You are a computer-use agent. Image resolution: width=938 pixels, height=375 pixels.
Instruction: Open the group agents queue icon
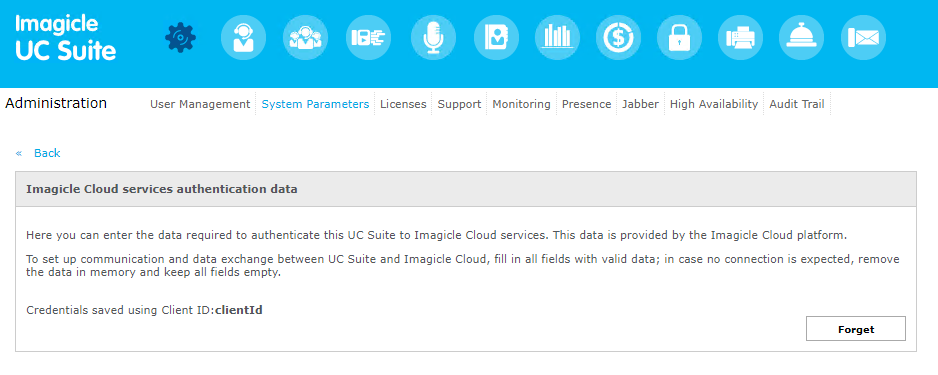[x=306, y=38]
